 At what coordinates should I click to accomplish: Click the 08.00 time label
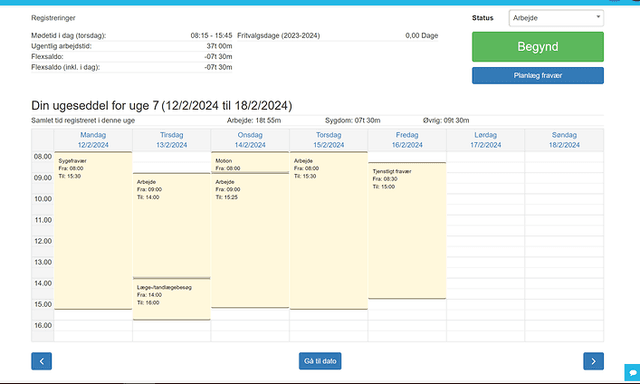click(x=43, y=157)
